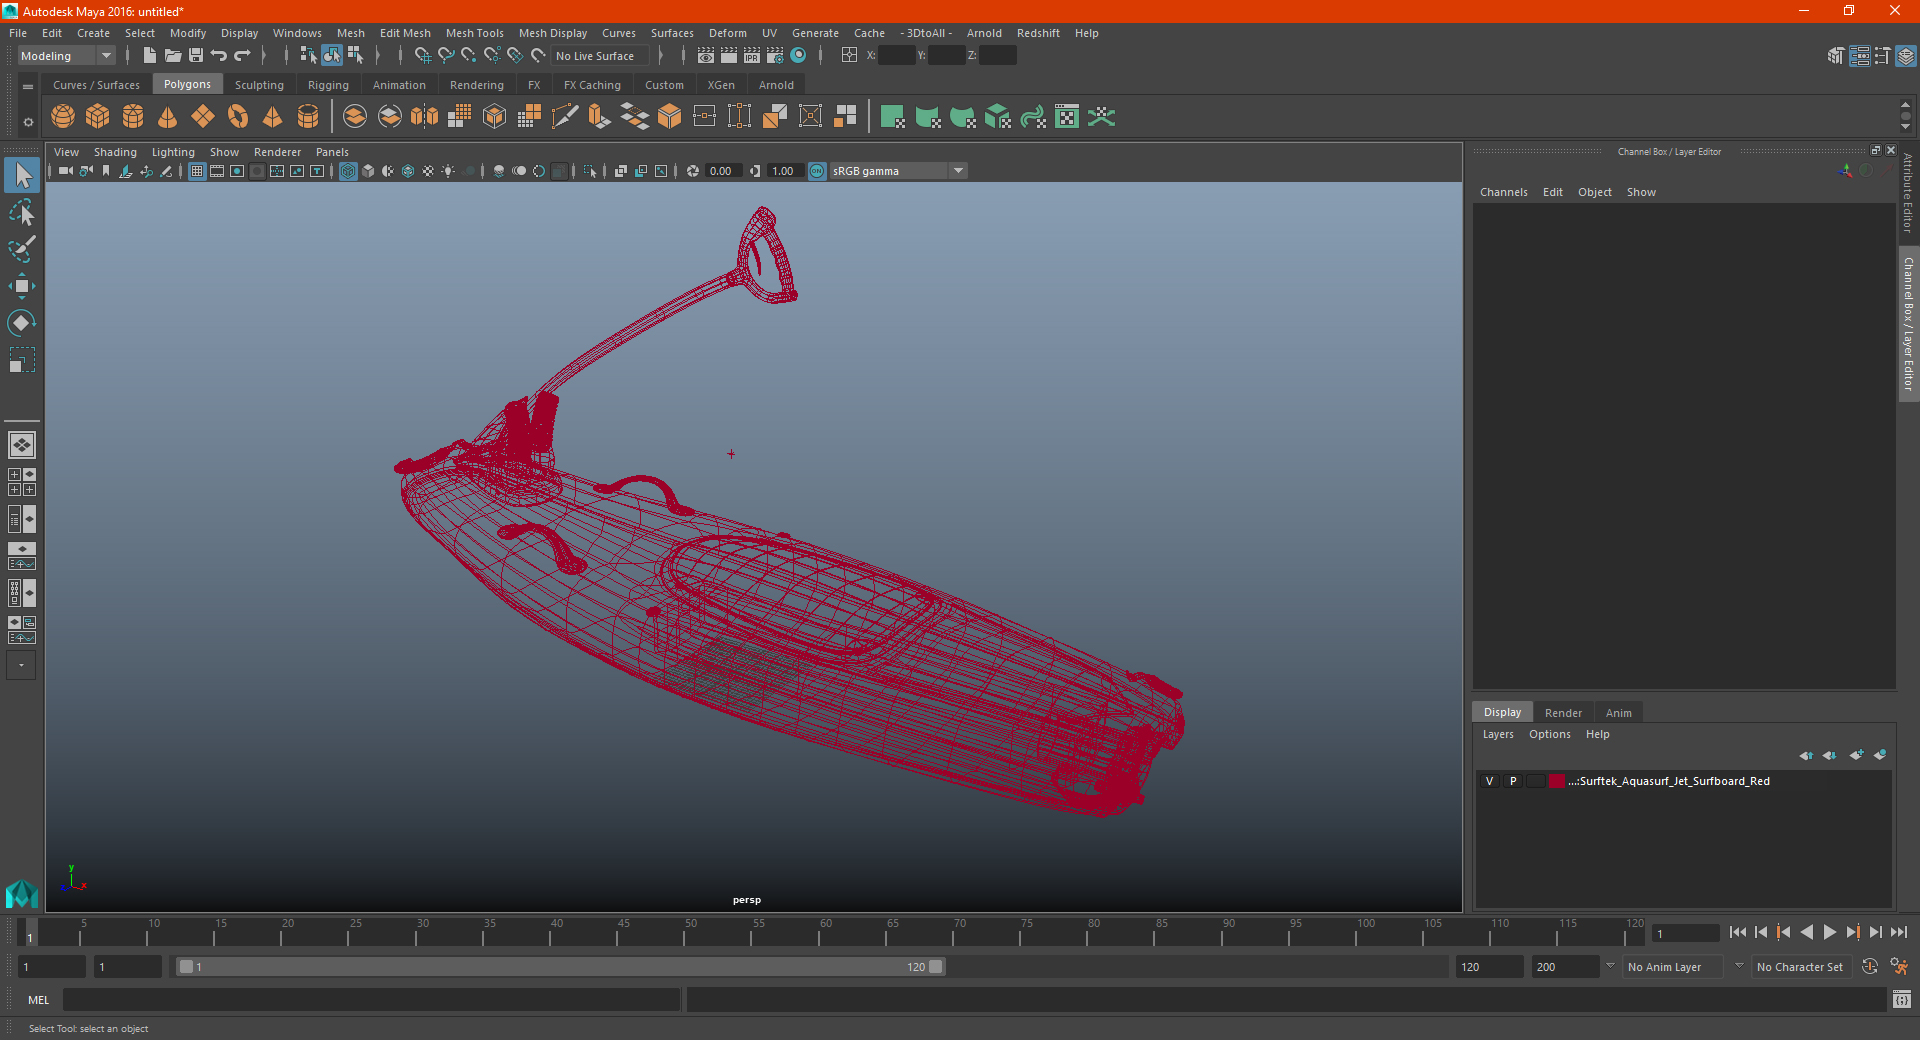Screen dimensions: 1920x1040
Task: Choose the Paint Selection tool in the toolbox
Action: (x=22, y=249)
